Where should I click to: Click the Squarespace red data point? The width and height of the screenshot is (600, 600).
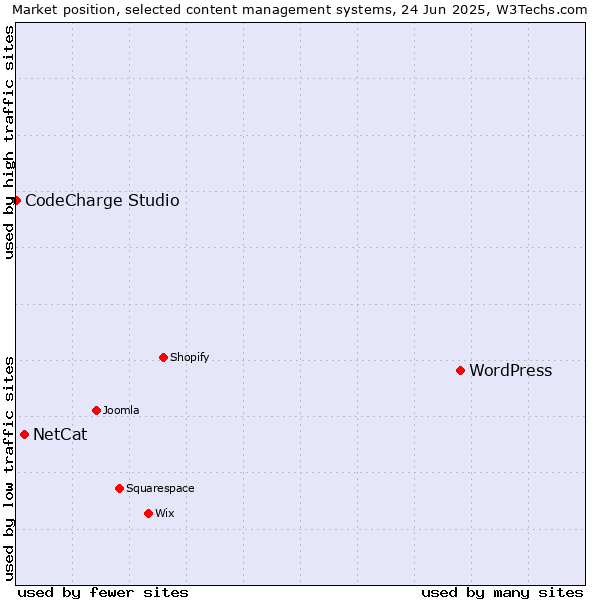coord(119,489)
